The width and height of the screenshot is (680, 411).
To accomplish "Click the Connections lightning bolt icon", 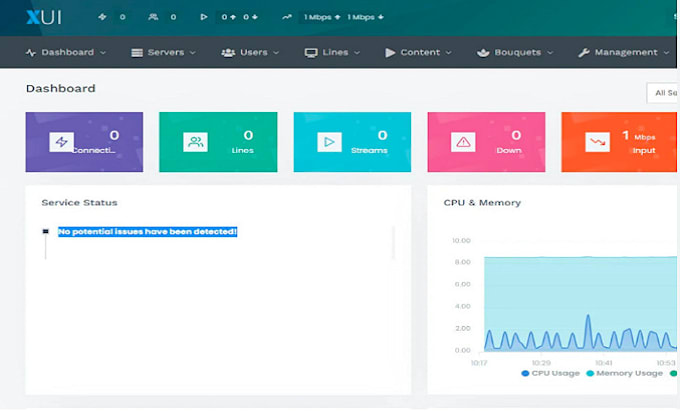I will pyautogui.click(x=62, y=142).
